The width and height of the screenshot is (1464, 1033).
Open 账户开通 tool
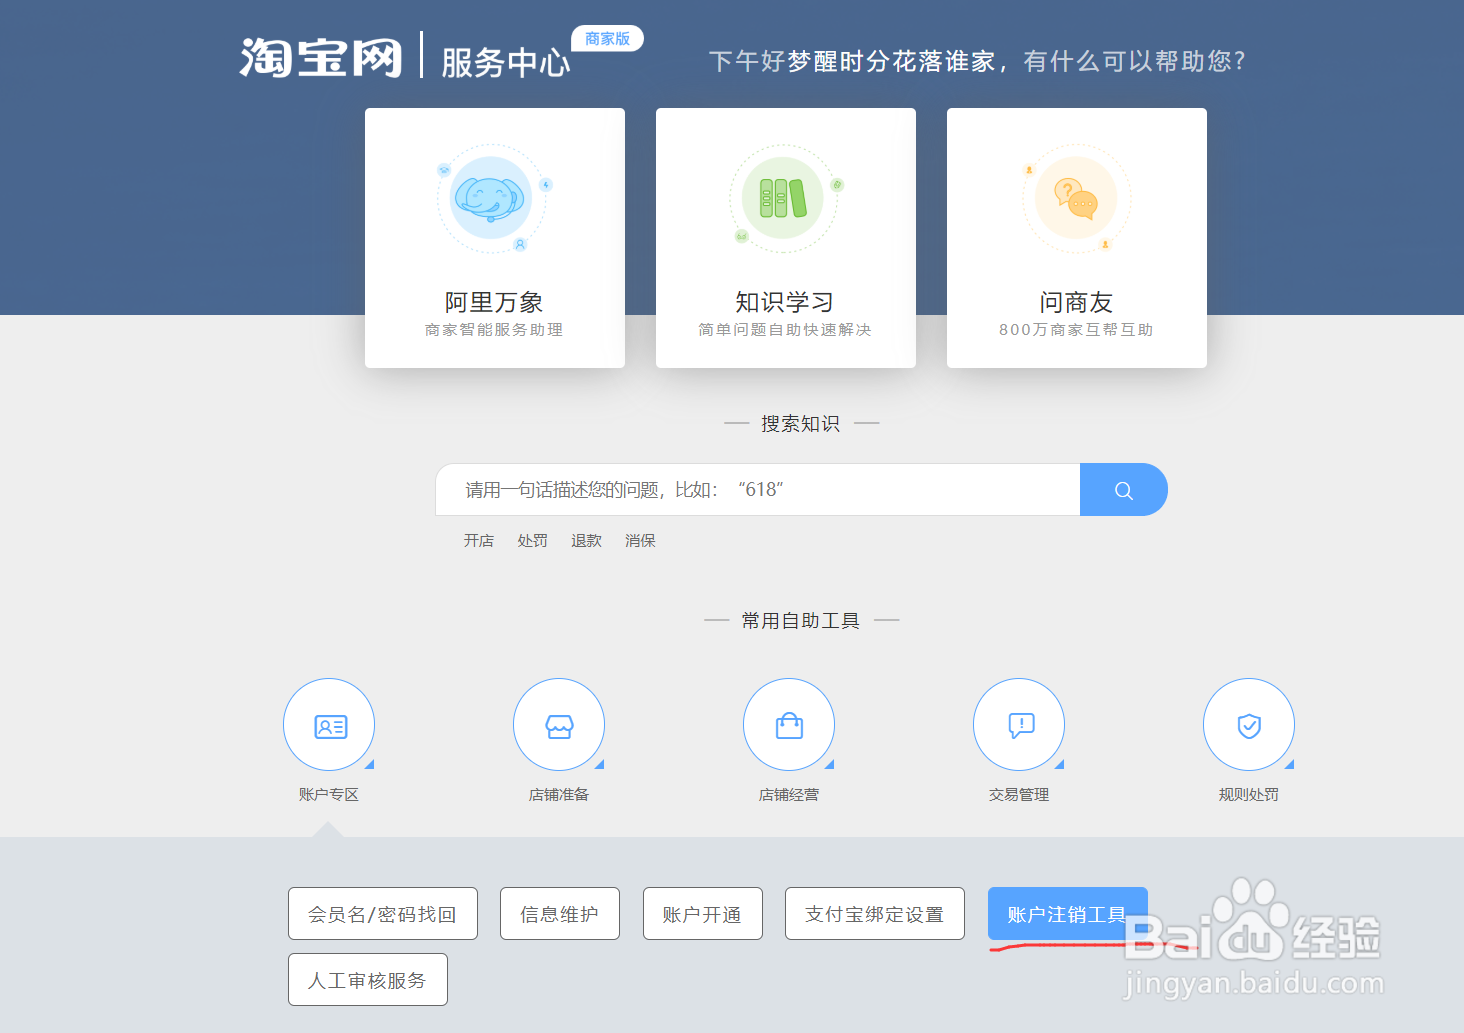(703, 914)
